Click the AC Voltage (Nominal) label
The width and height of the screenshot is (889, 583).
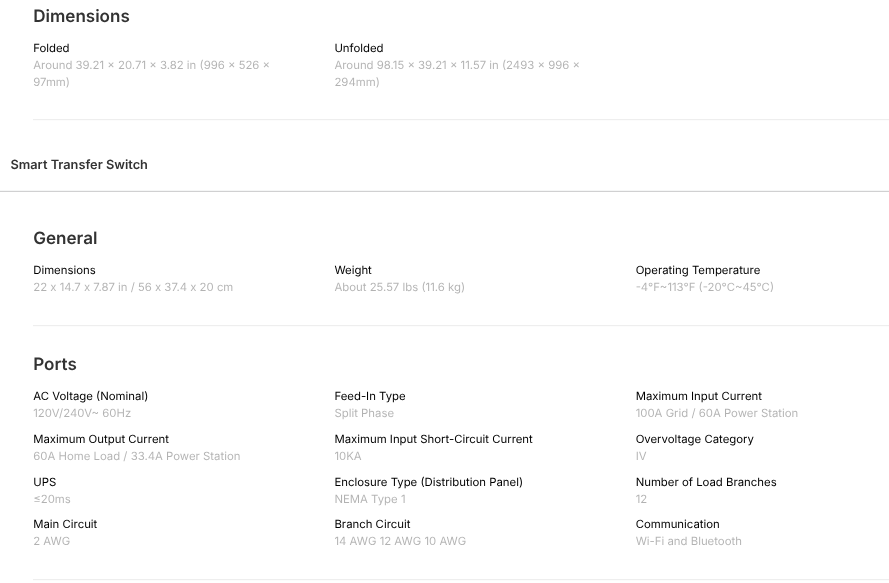pyautogui.click(x=90, y=396)
